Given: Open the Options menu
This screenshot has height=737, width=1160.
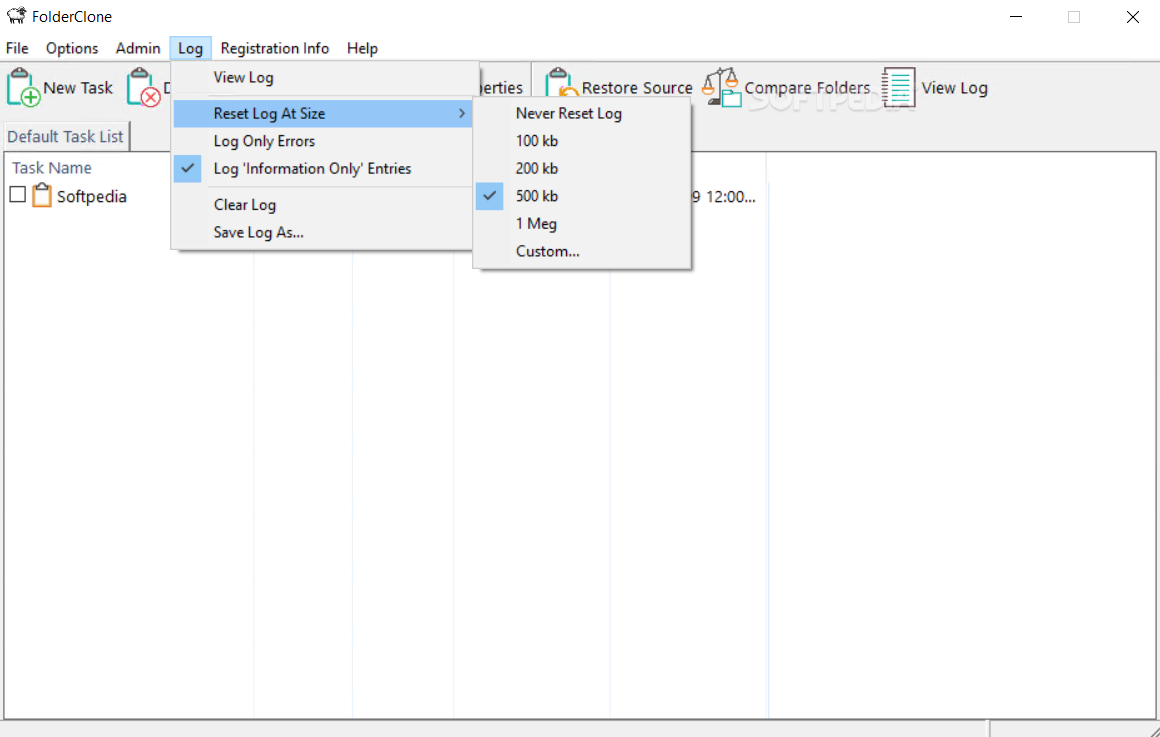Looking at the screenshot, I should (72, 48).
